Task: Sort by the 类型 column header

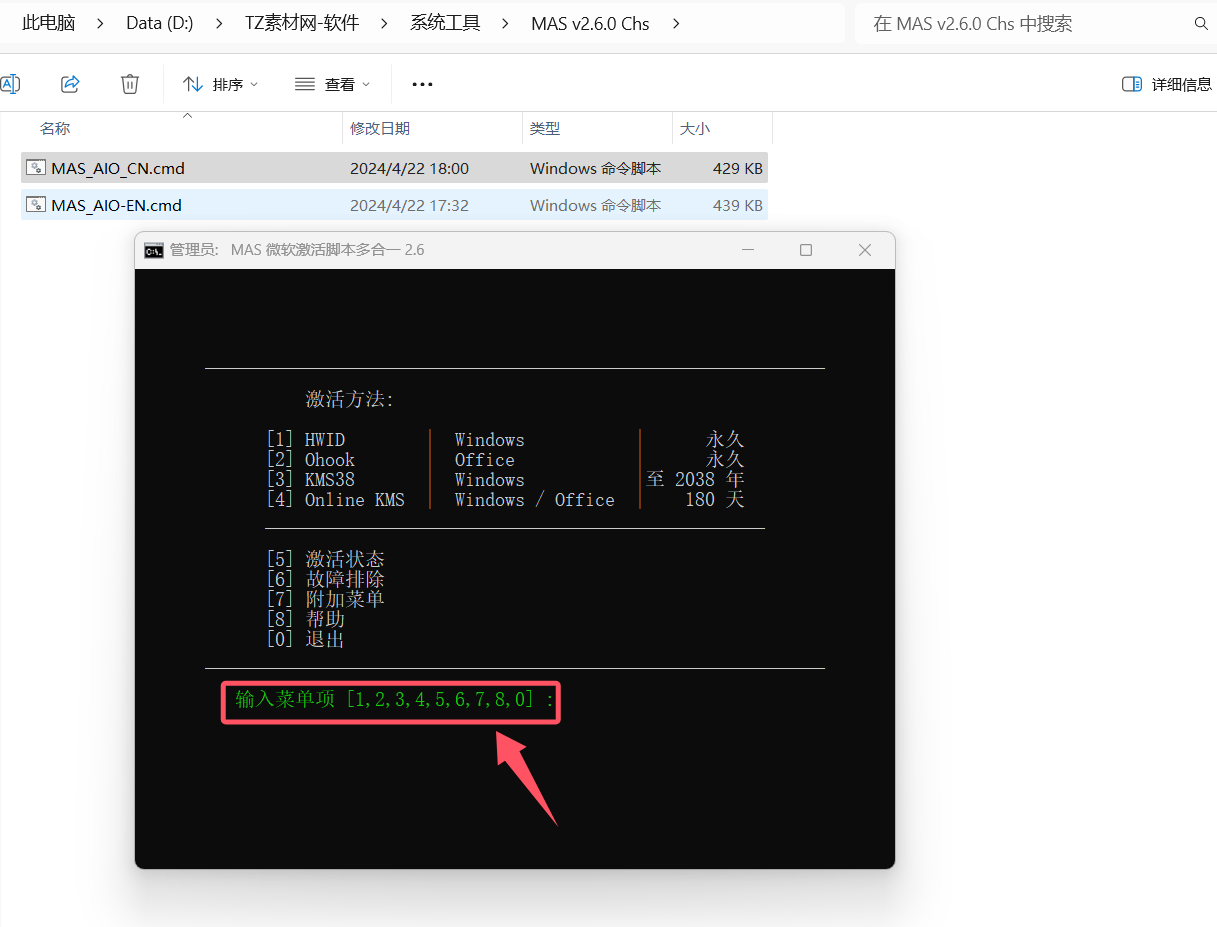Action: [545, 129]
